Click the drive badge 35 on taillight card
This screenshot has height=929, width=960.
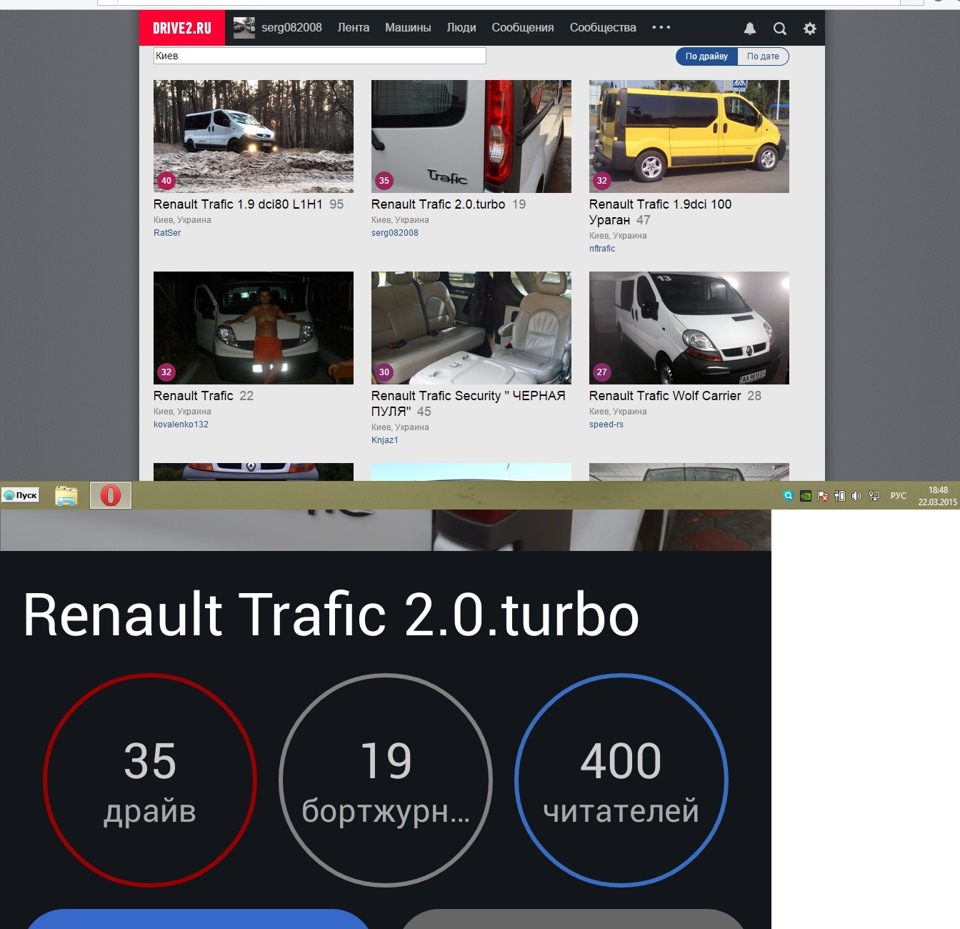point(384,181)
